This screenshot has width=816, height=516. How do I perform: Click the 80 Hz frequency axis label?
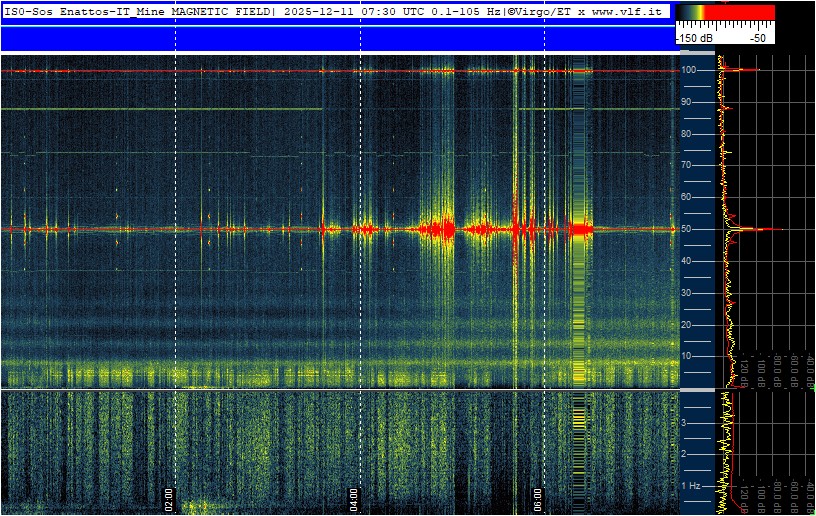pos(686,134)
